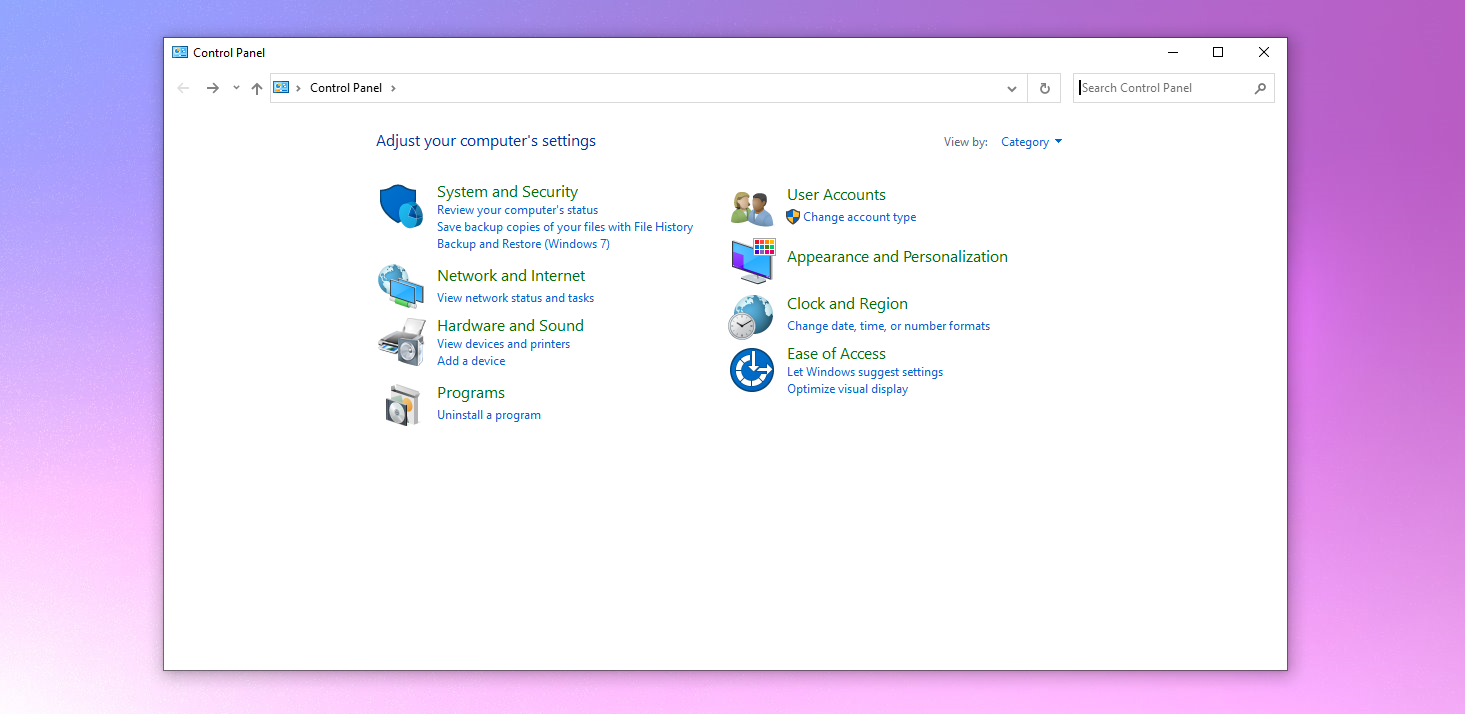Expand the address bar history dropdown
Screen dimensions: 1465x714
pos(1011,88)
